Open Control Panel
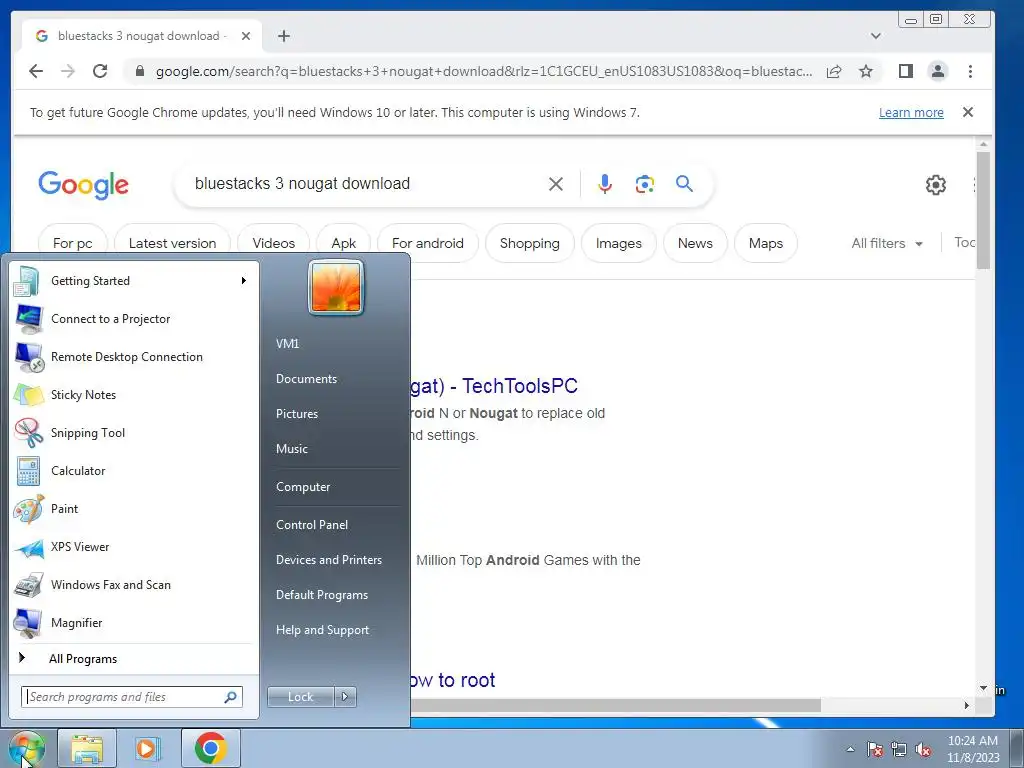The width and height of the screenshot is (1024, 768). [x=334, y=524]
